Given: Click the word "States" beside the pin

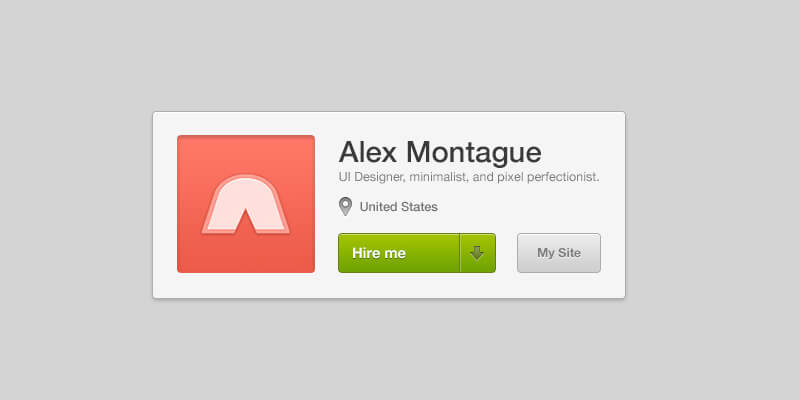Looking at the screenshot, I should click(x=420, y=207).
